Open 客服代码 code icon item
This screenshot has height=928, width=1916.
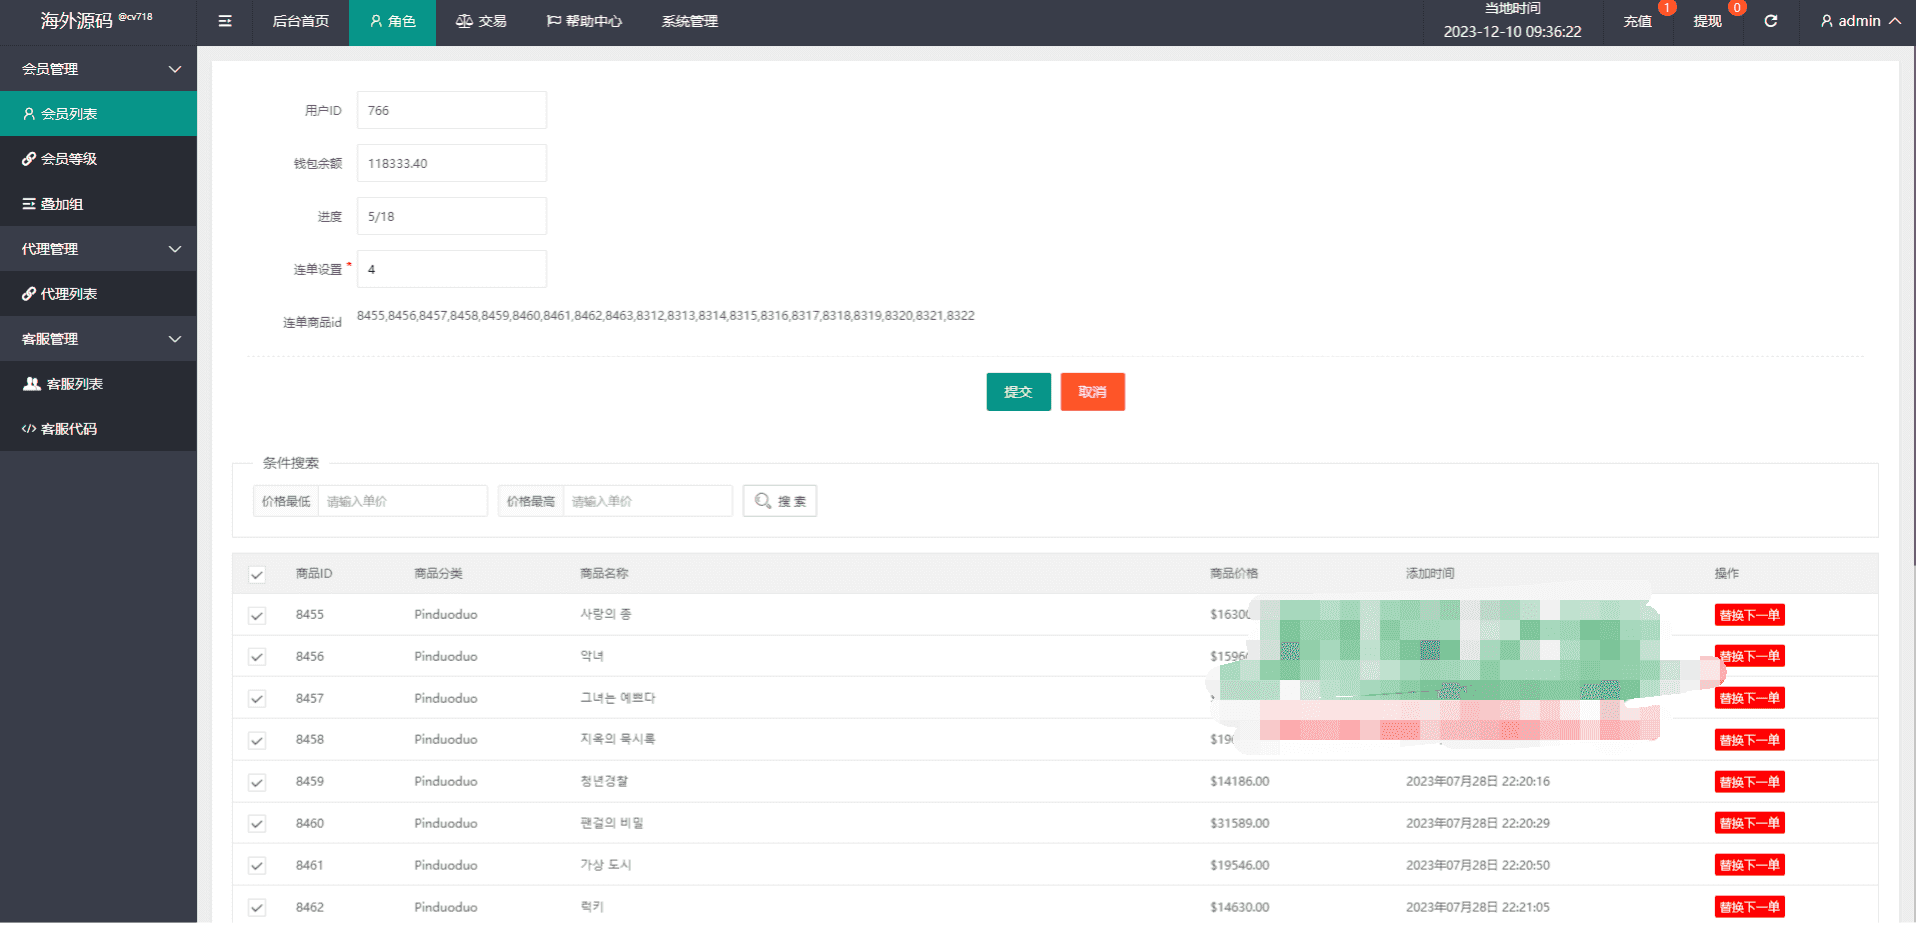click(x=98, y=429)
